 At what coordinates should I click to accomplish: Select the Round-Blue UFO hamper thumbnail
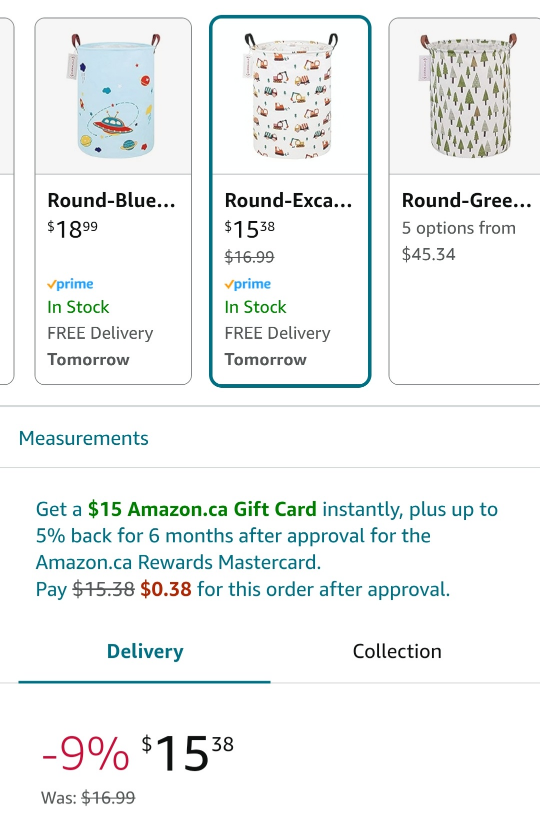pyautogui.click(x=113, y=96)
